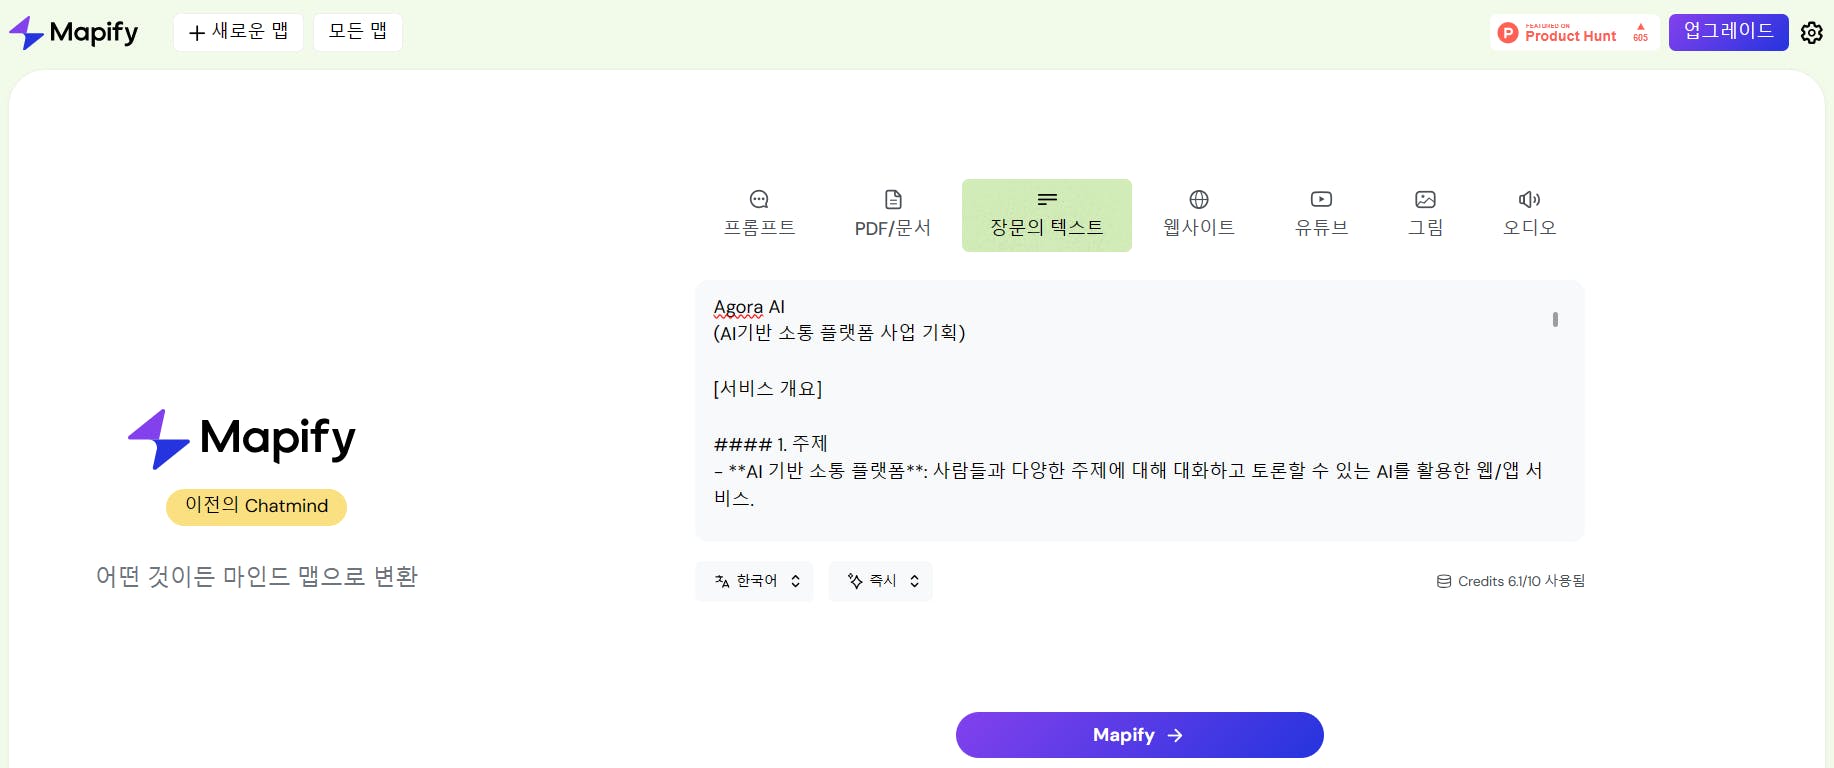Click the Product Hunt badge
This screenshot has width=1834, height=768.
pyautogui.click(x=1573, y=33)
